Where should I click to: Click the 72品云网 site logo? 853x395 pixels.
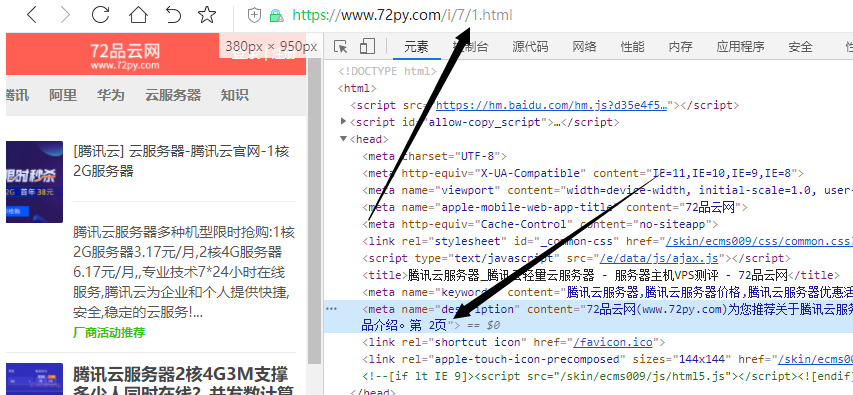(125, 57)
